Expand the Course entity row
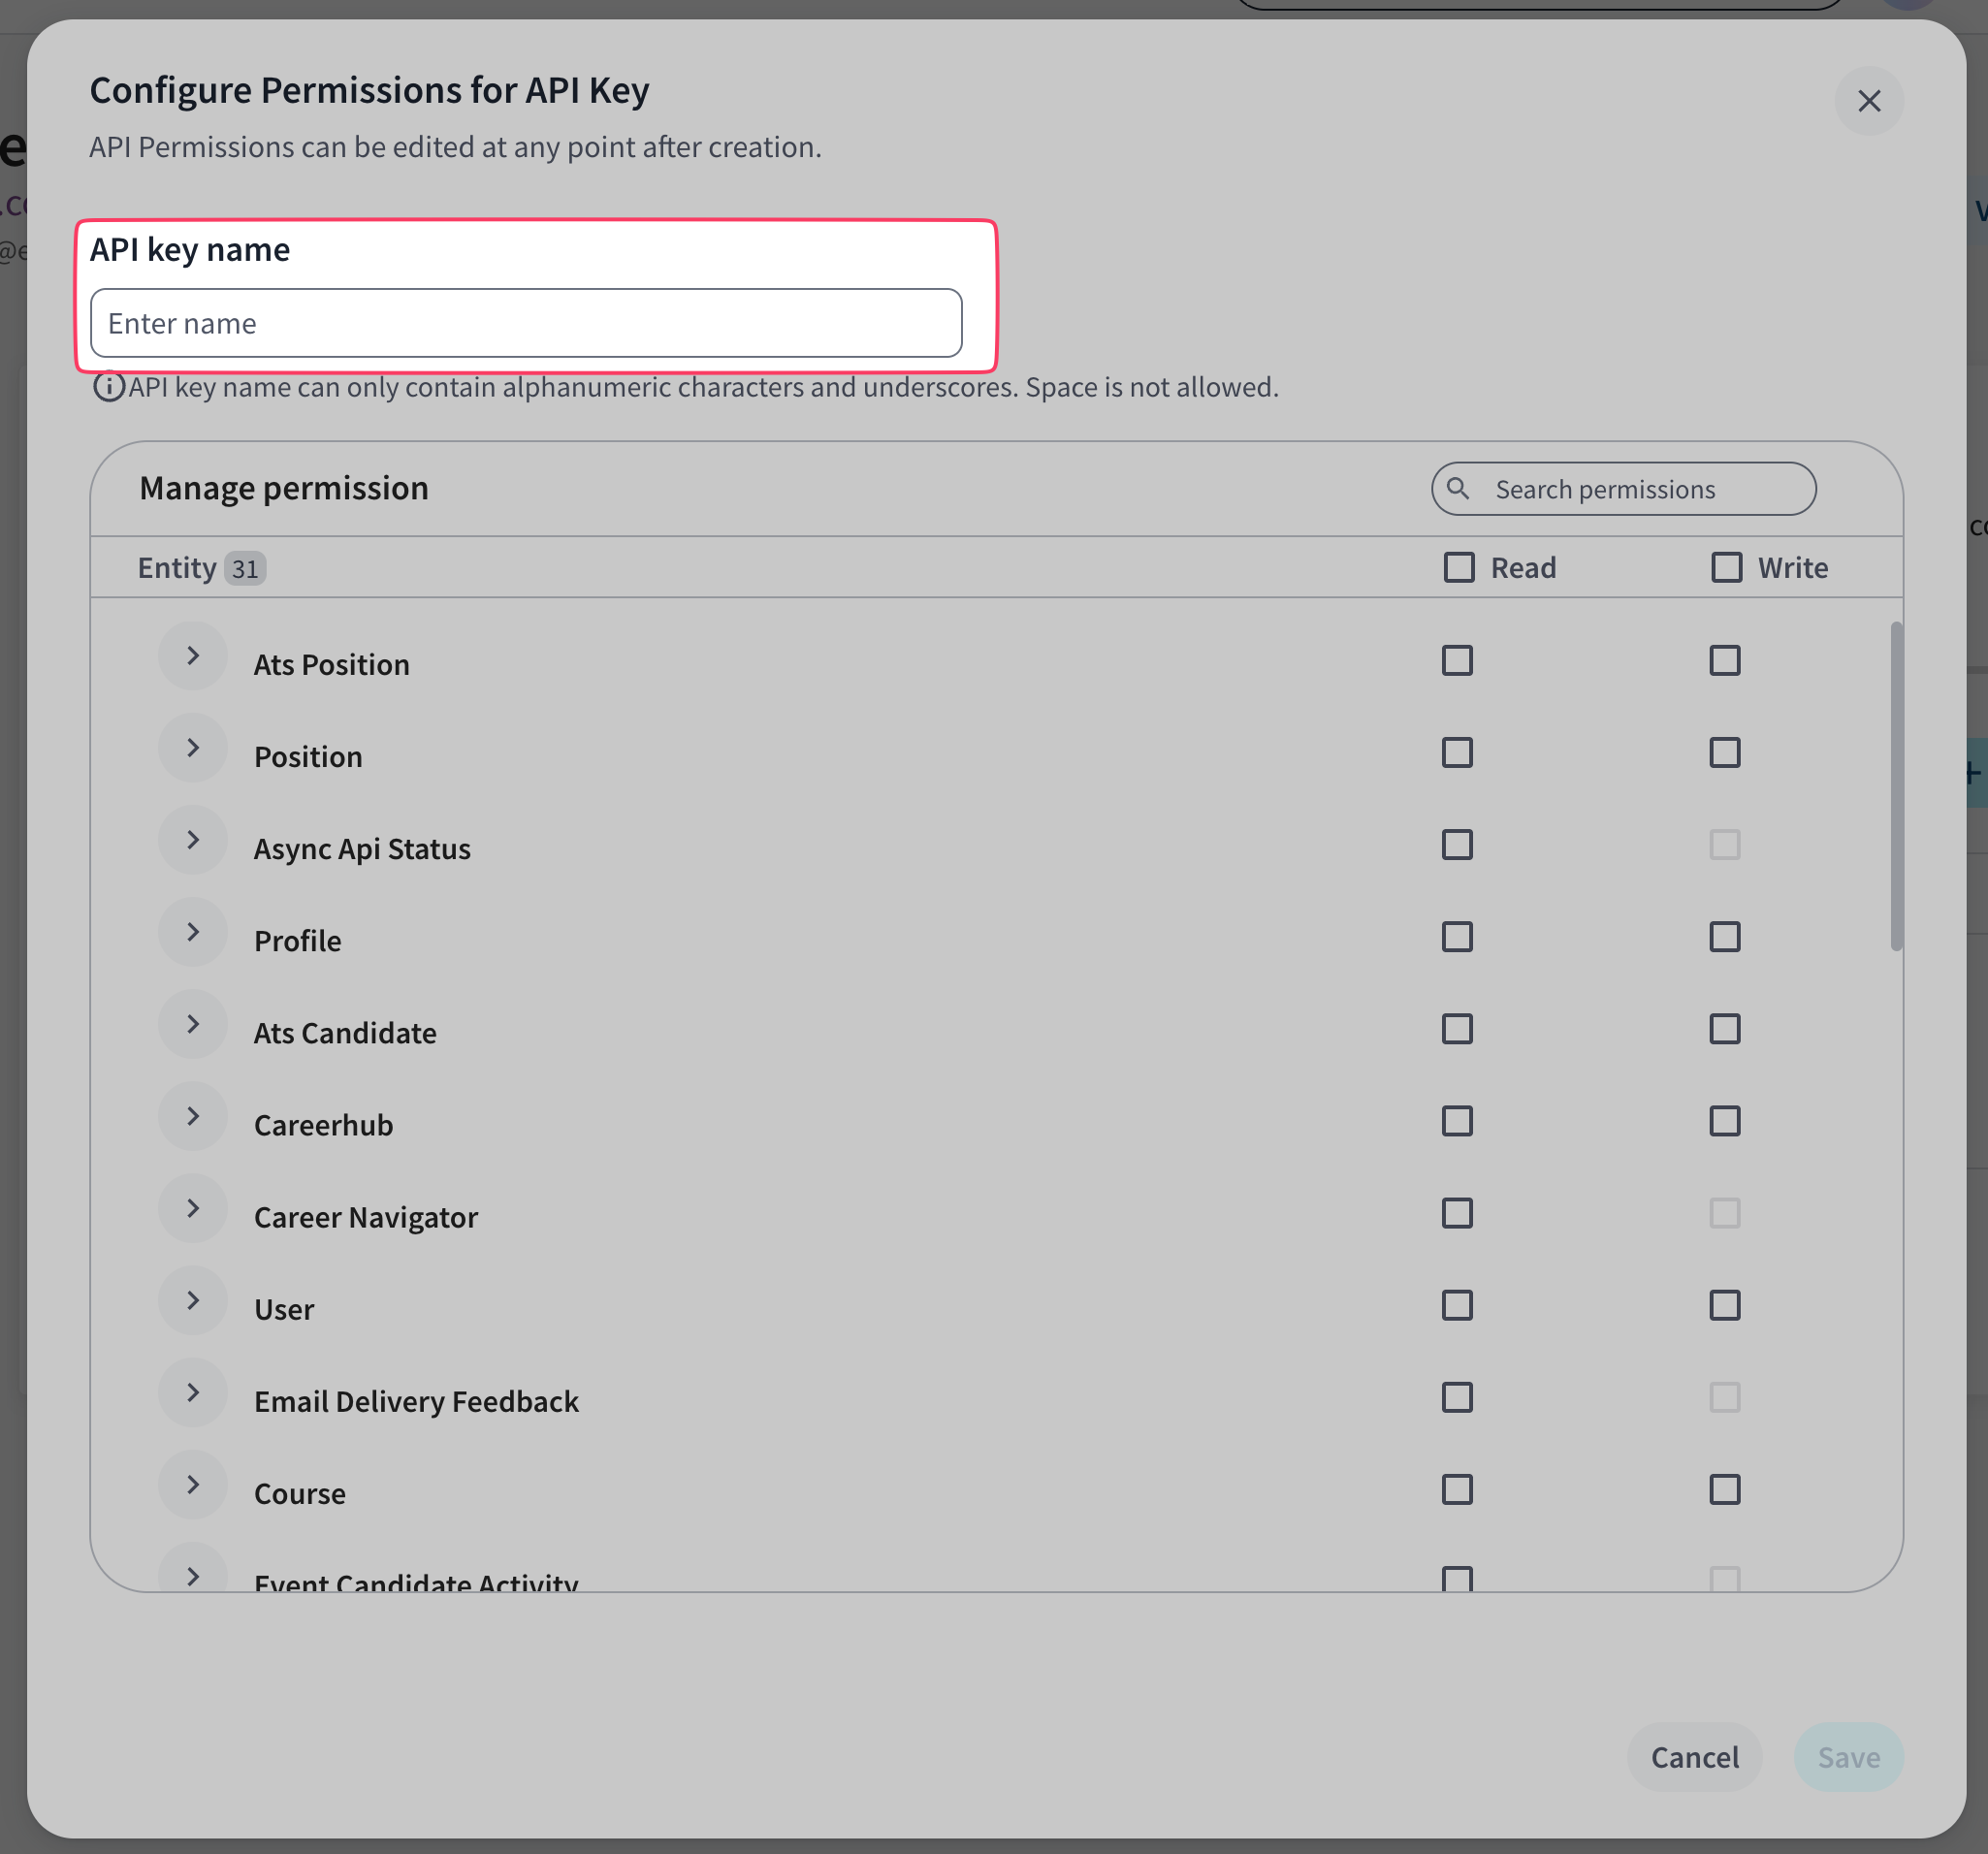The height and width of the screenshot is (1854, 1988). point(193,1485)
